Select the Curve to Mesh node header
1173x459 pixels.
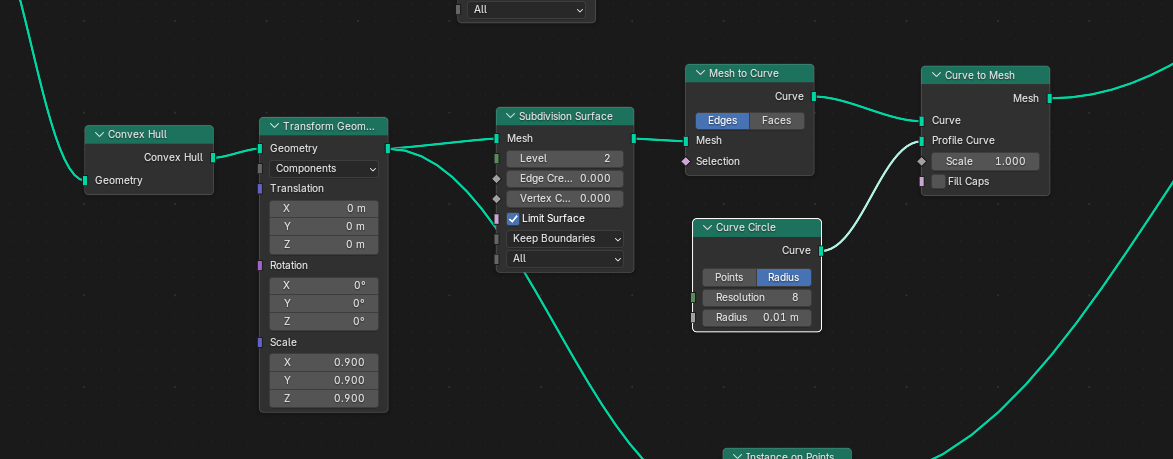click(985, 75)
